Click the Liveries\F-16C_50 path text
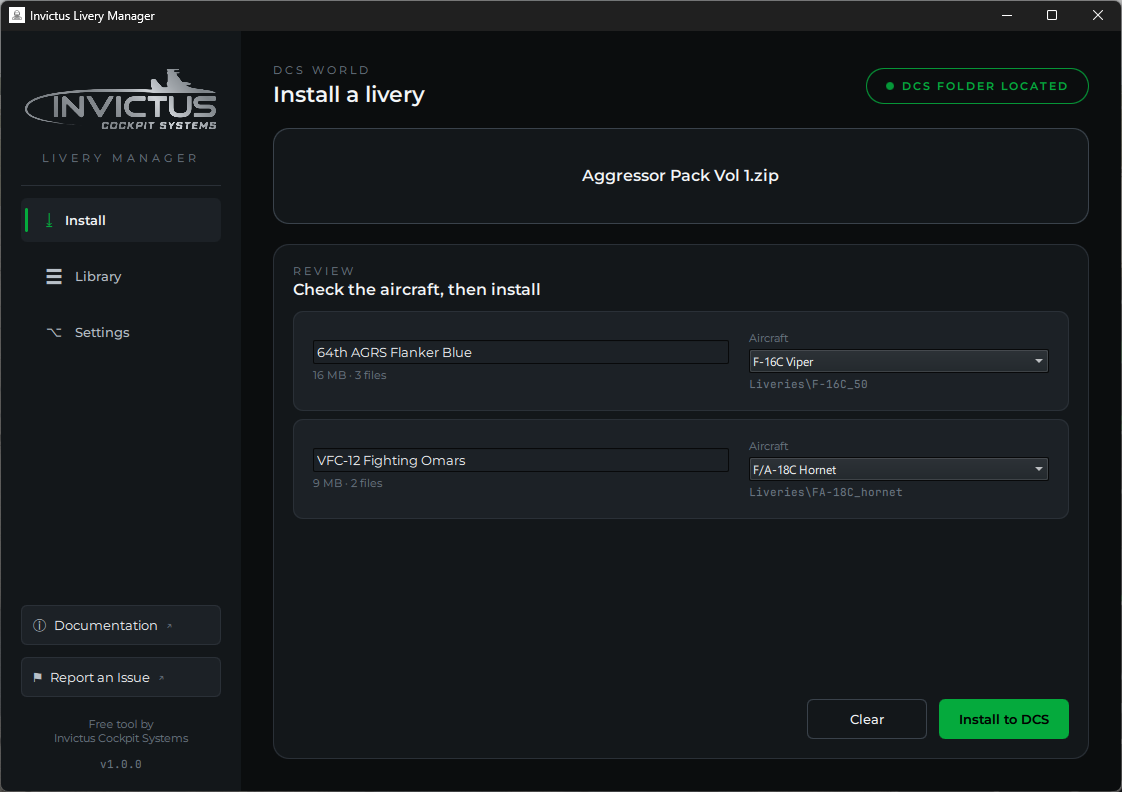Viewport: 1122px width, 792px height. (808, 384)
